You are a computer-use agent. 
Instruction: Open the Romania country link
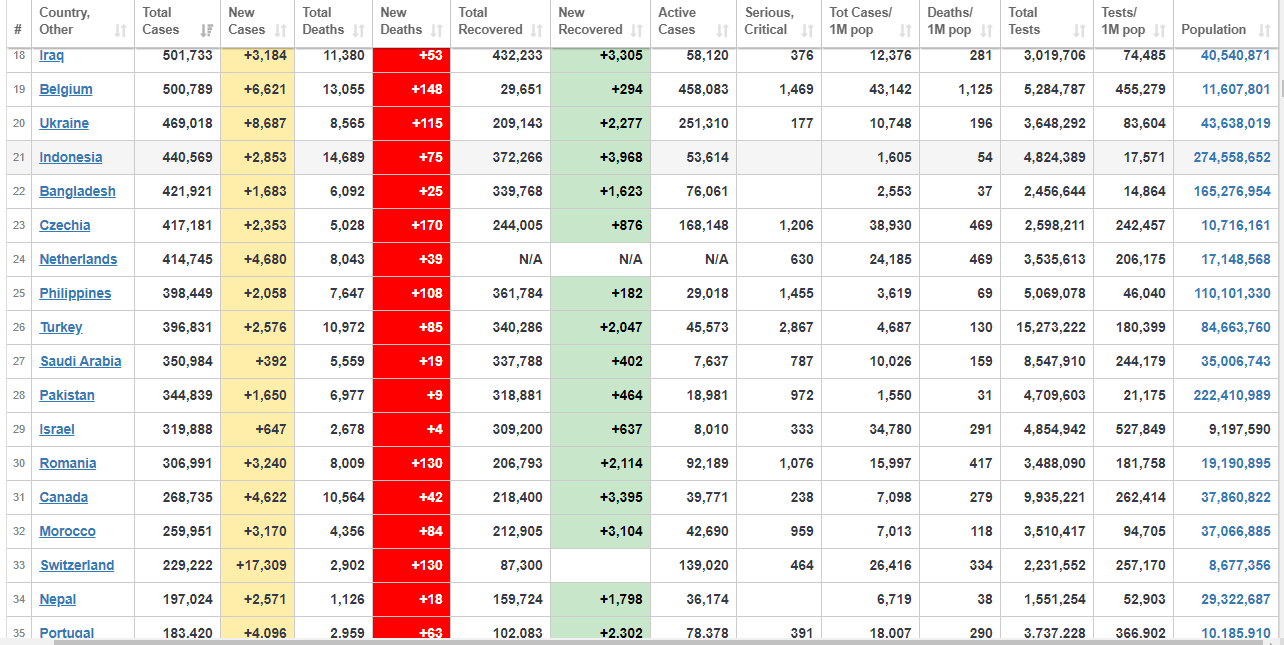[68, 463]
